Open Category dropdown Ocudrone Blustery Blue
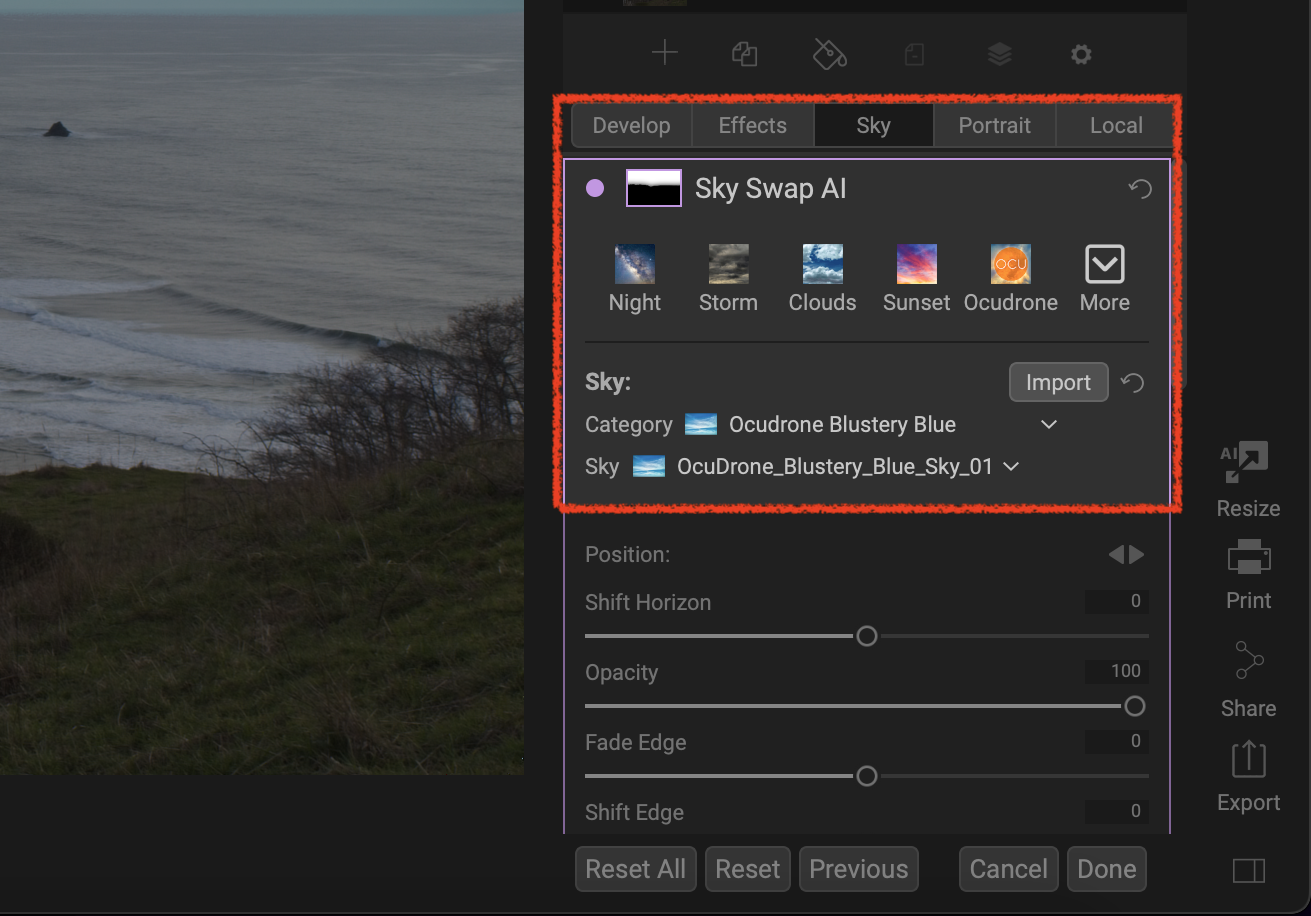Viewport: 1311px width, 916px height. coord(1048,425)
